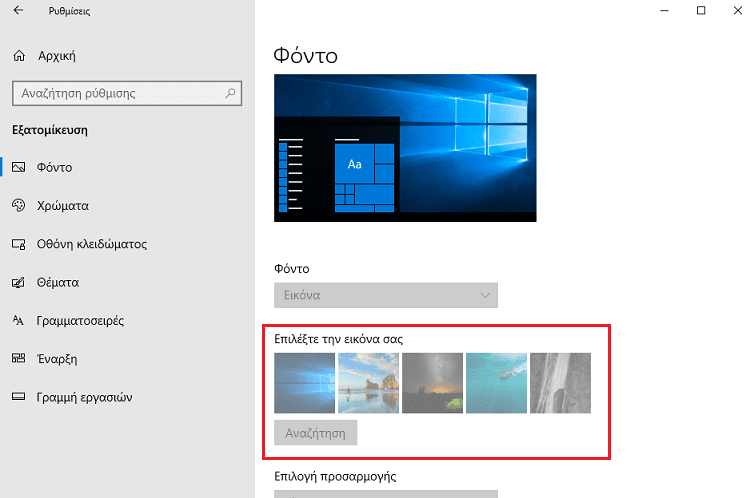Image resolution: width=750 pixels, height=498 pixels.
Task: Choose the gray cliff wallpaper thumbnail
Action: pyautogui.click(x=560, y=383)
